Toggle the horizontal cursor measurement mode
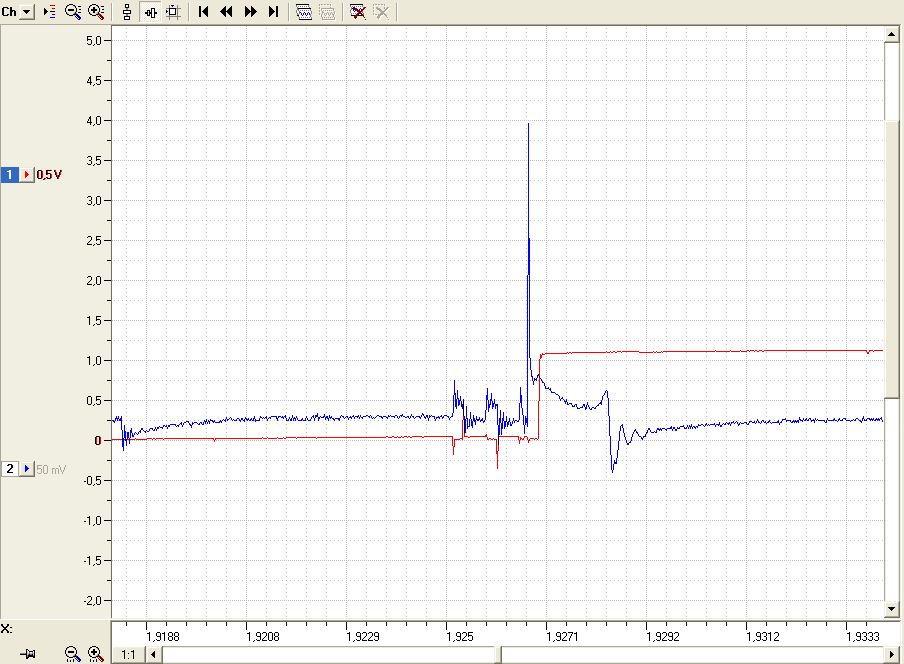This screenshot has width=904, height=664. [150, 12]
